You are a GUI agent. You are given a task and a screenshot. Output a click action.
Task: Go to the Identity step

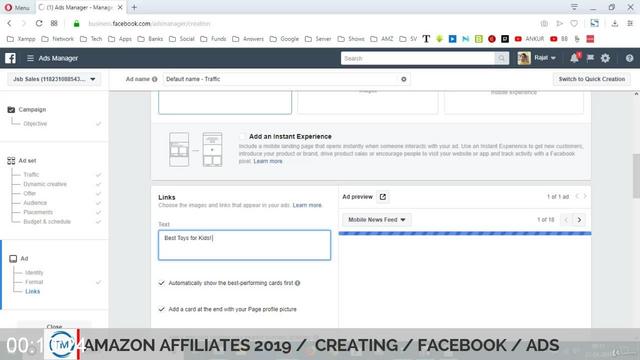click(34, 273)
